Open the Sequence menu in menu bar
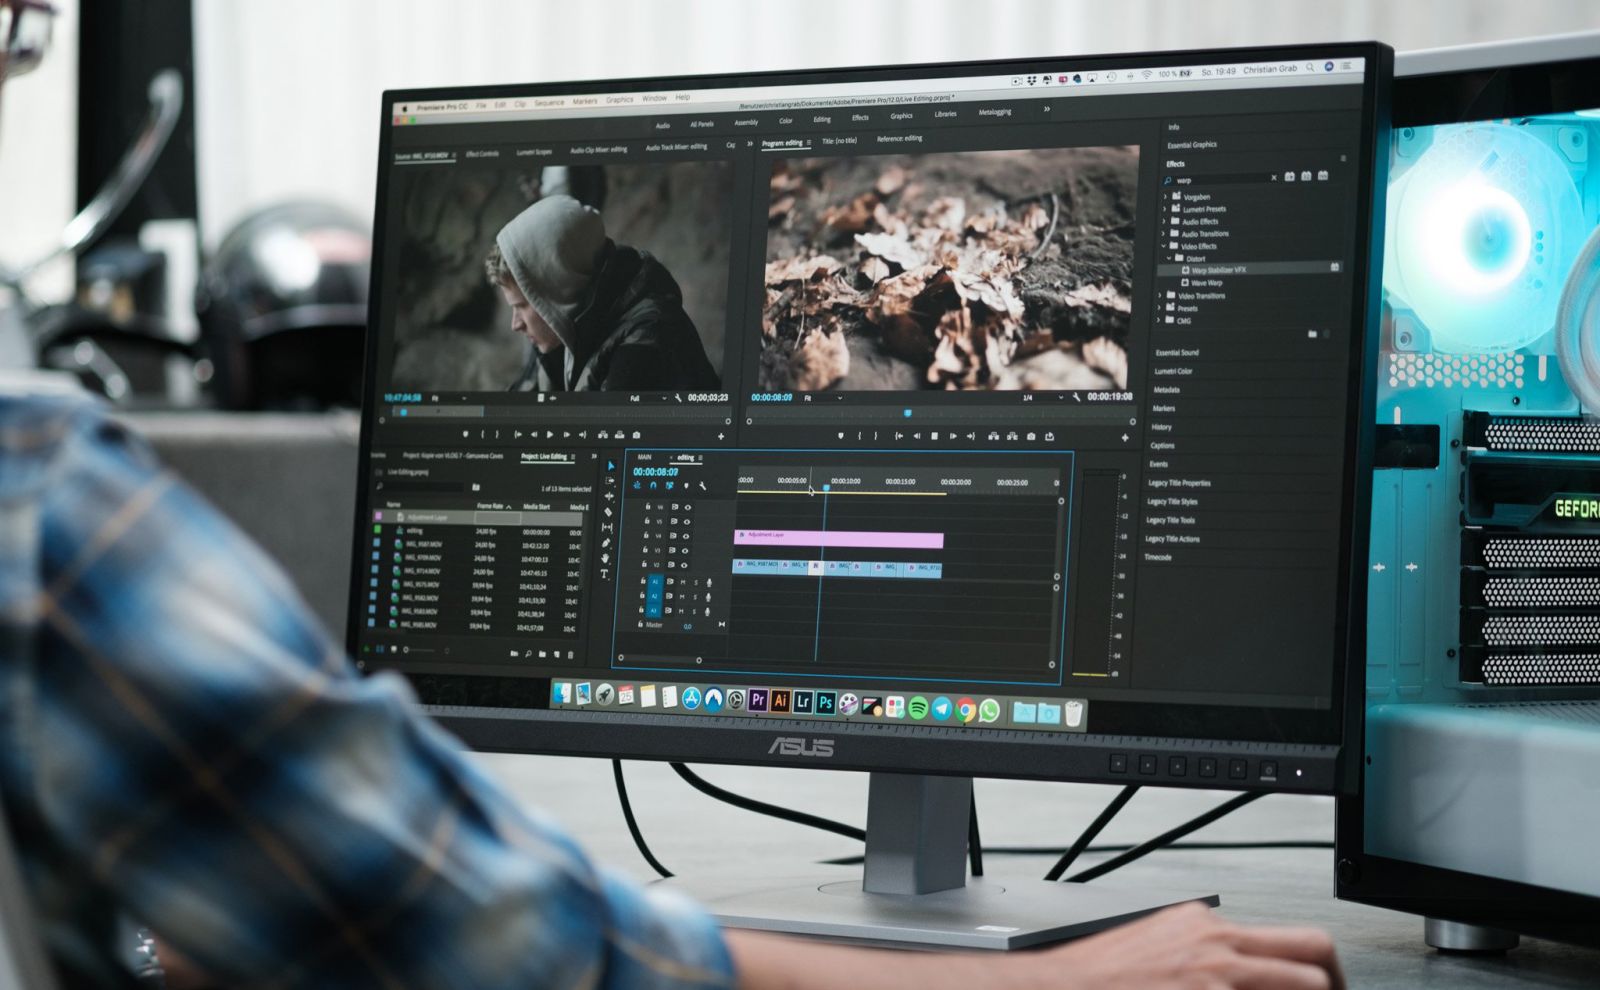 coord(549,102)
